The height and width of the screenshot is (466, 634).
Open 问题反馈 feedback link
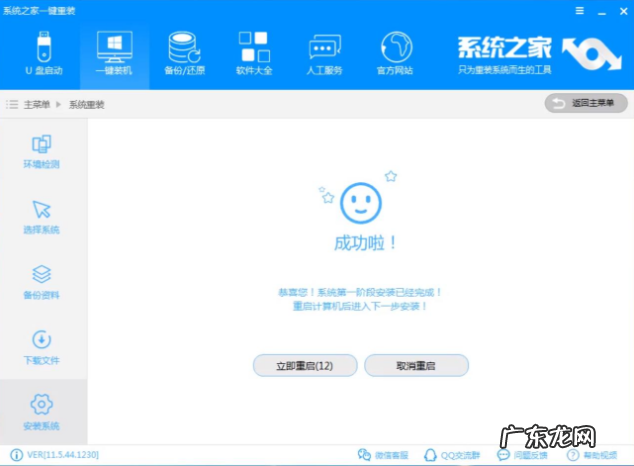tap(522, 455)
